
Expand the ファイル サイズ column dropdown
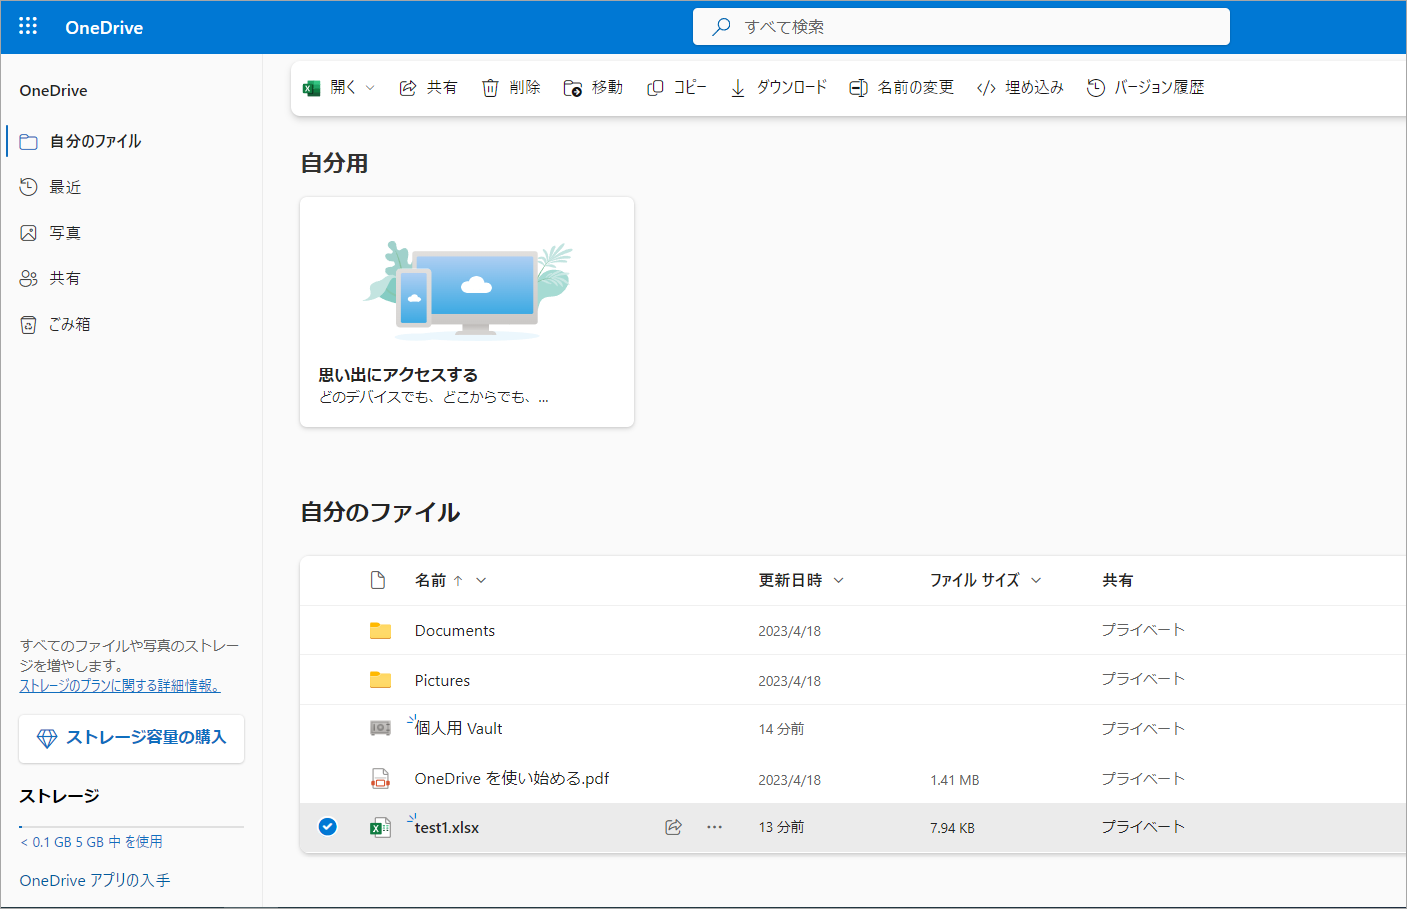[1036, 580]
